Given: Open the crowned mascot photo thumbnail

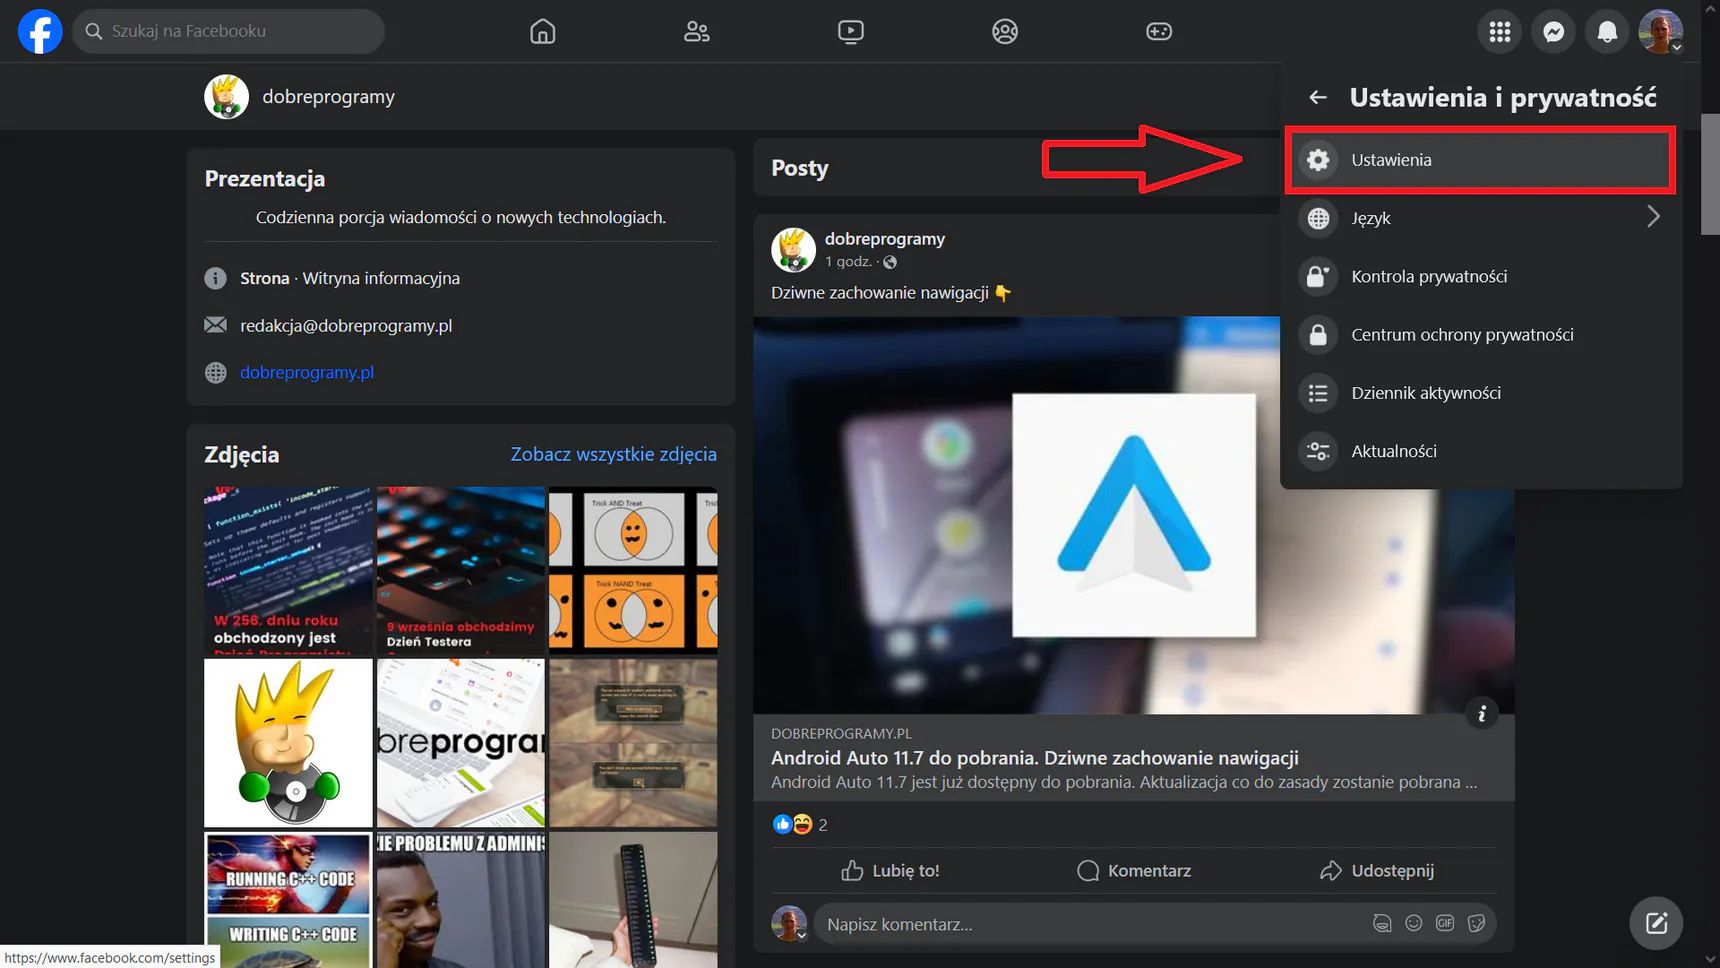Looking at the screenshot, I should point(288,743).
